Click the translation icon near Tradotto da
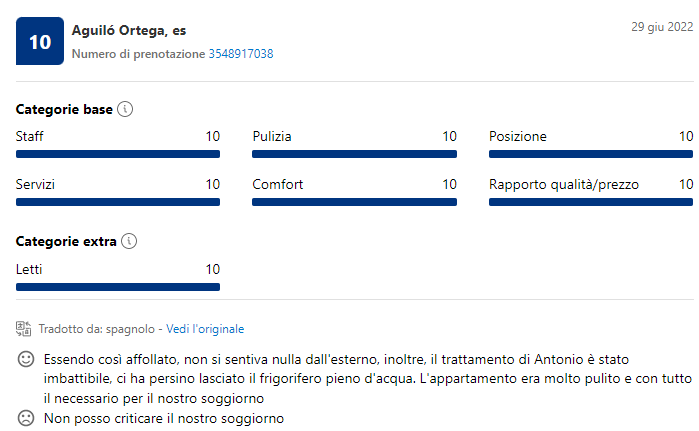This screenshot has height=431, width=699. pos(25,328)
